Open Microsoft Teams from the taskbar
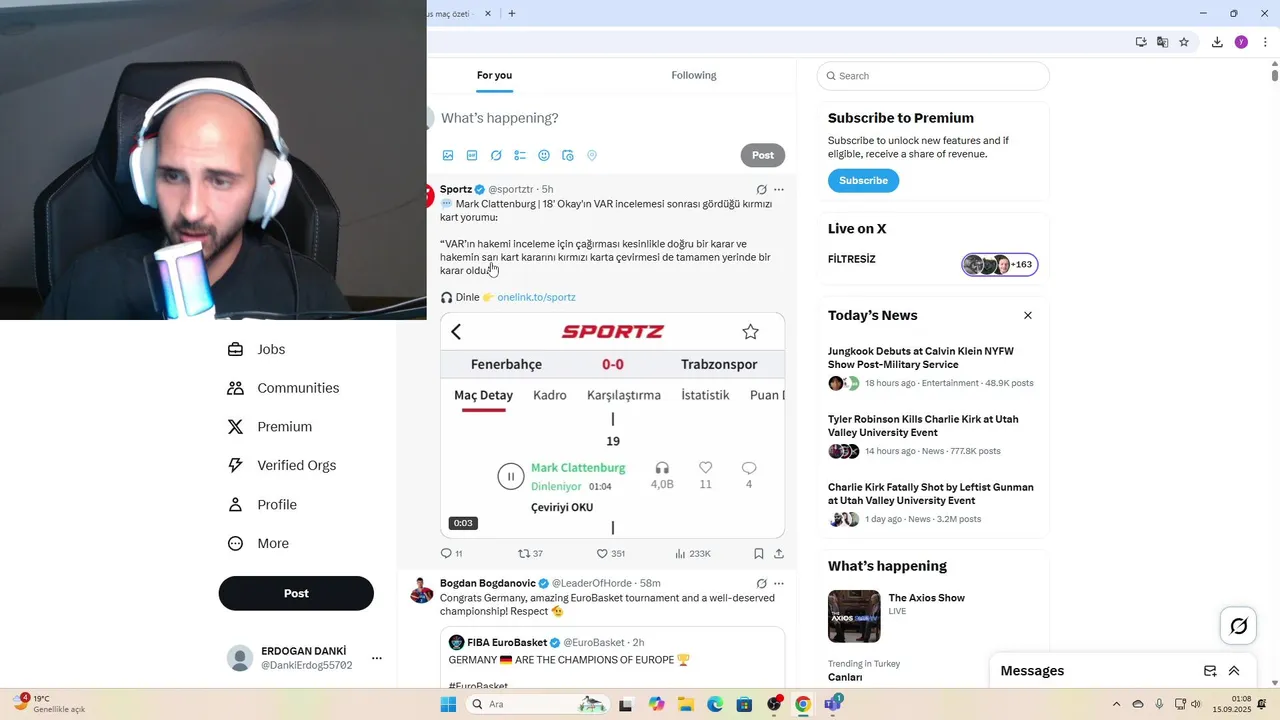 [832, 704]
